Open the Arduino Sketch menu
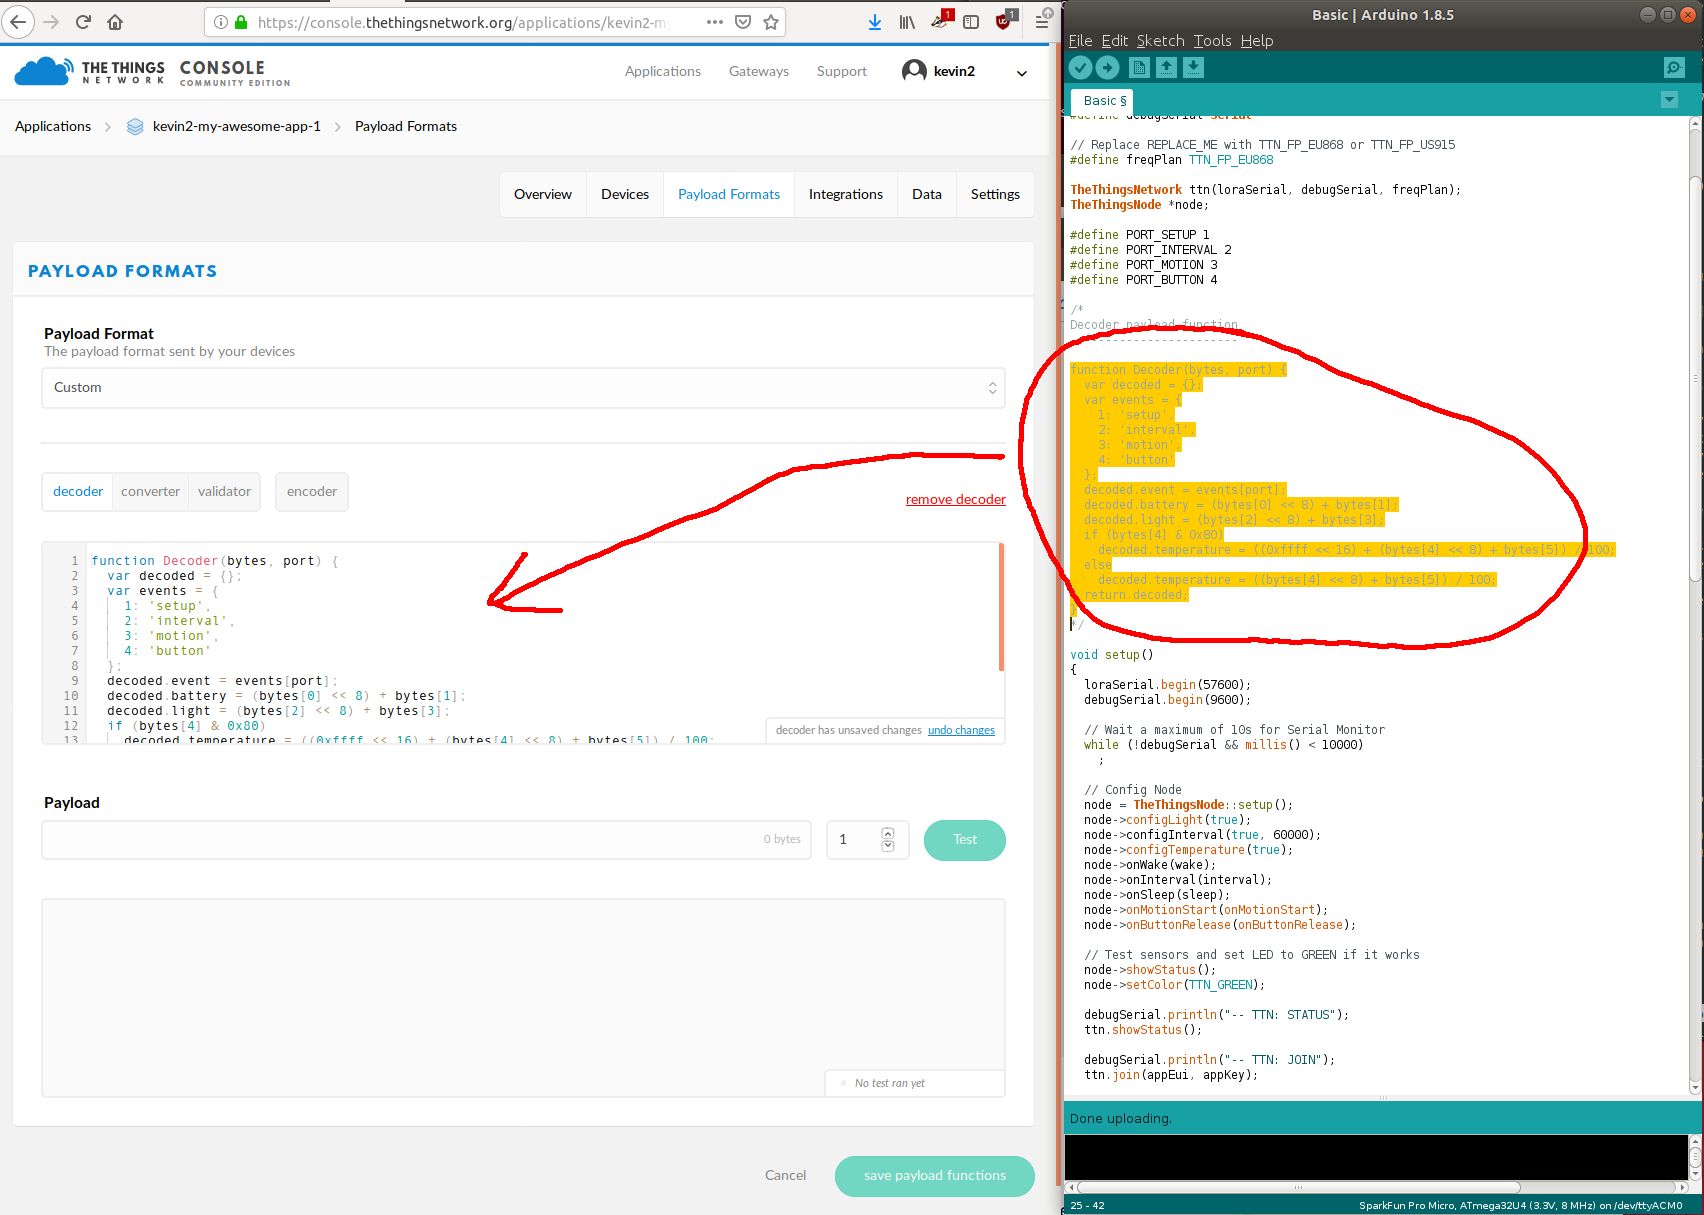Viewport: 1704px width, 1215px height. coord(1161,41)
